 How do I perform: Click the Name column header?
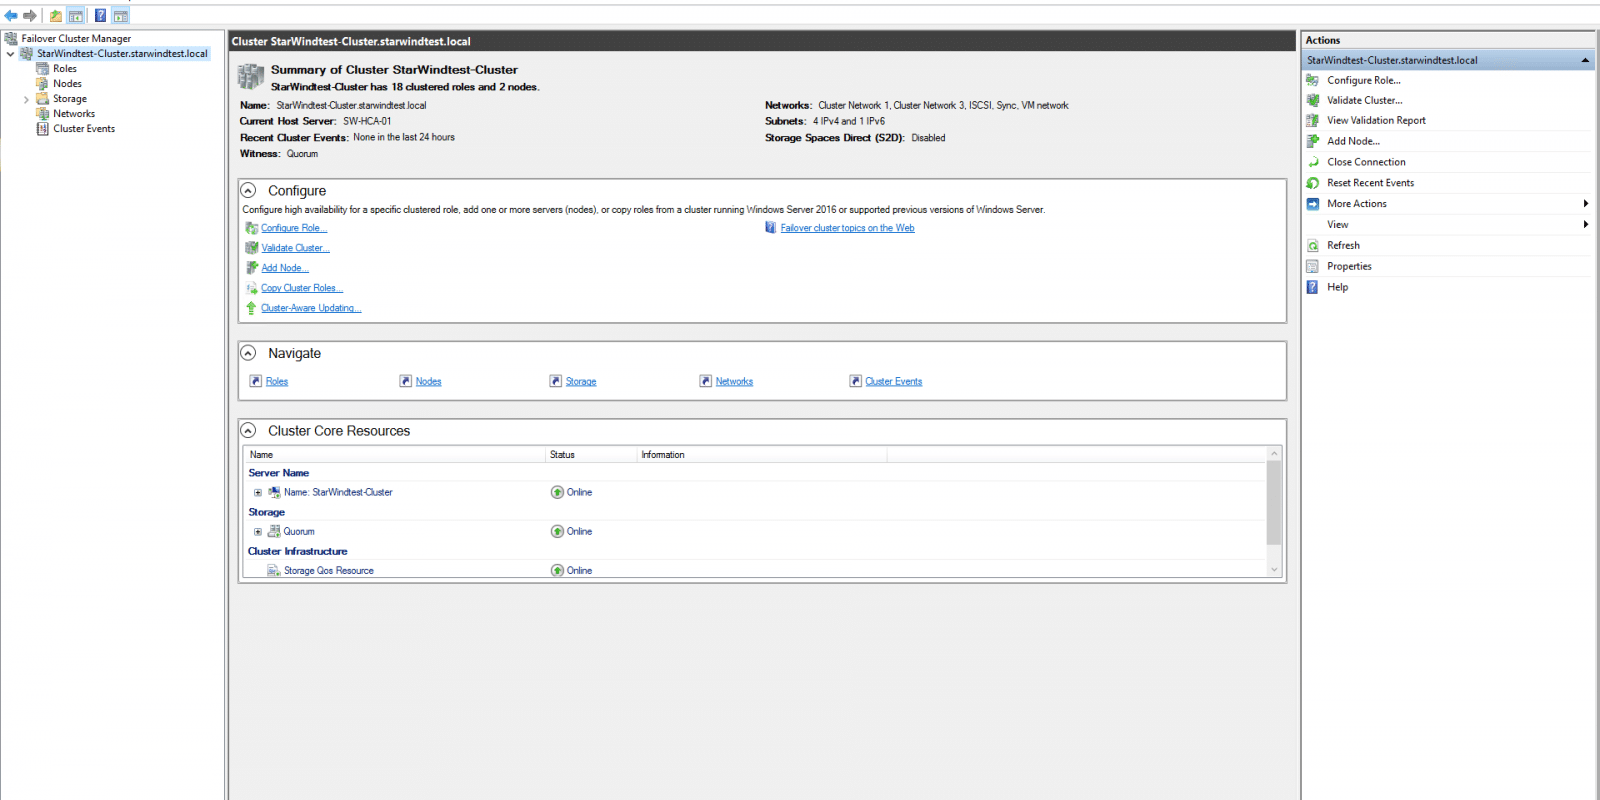[x=395, y=455]
